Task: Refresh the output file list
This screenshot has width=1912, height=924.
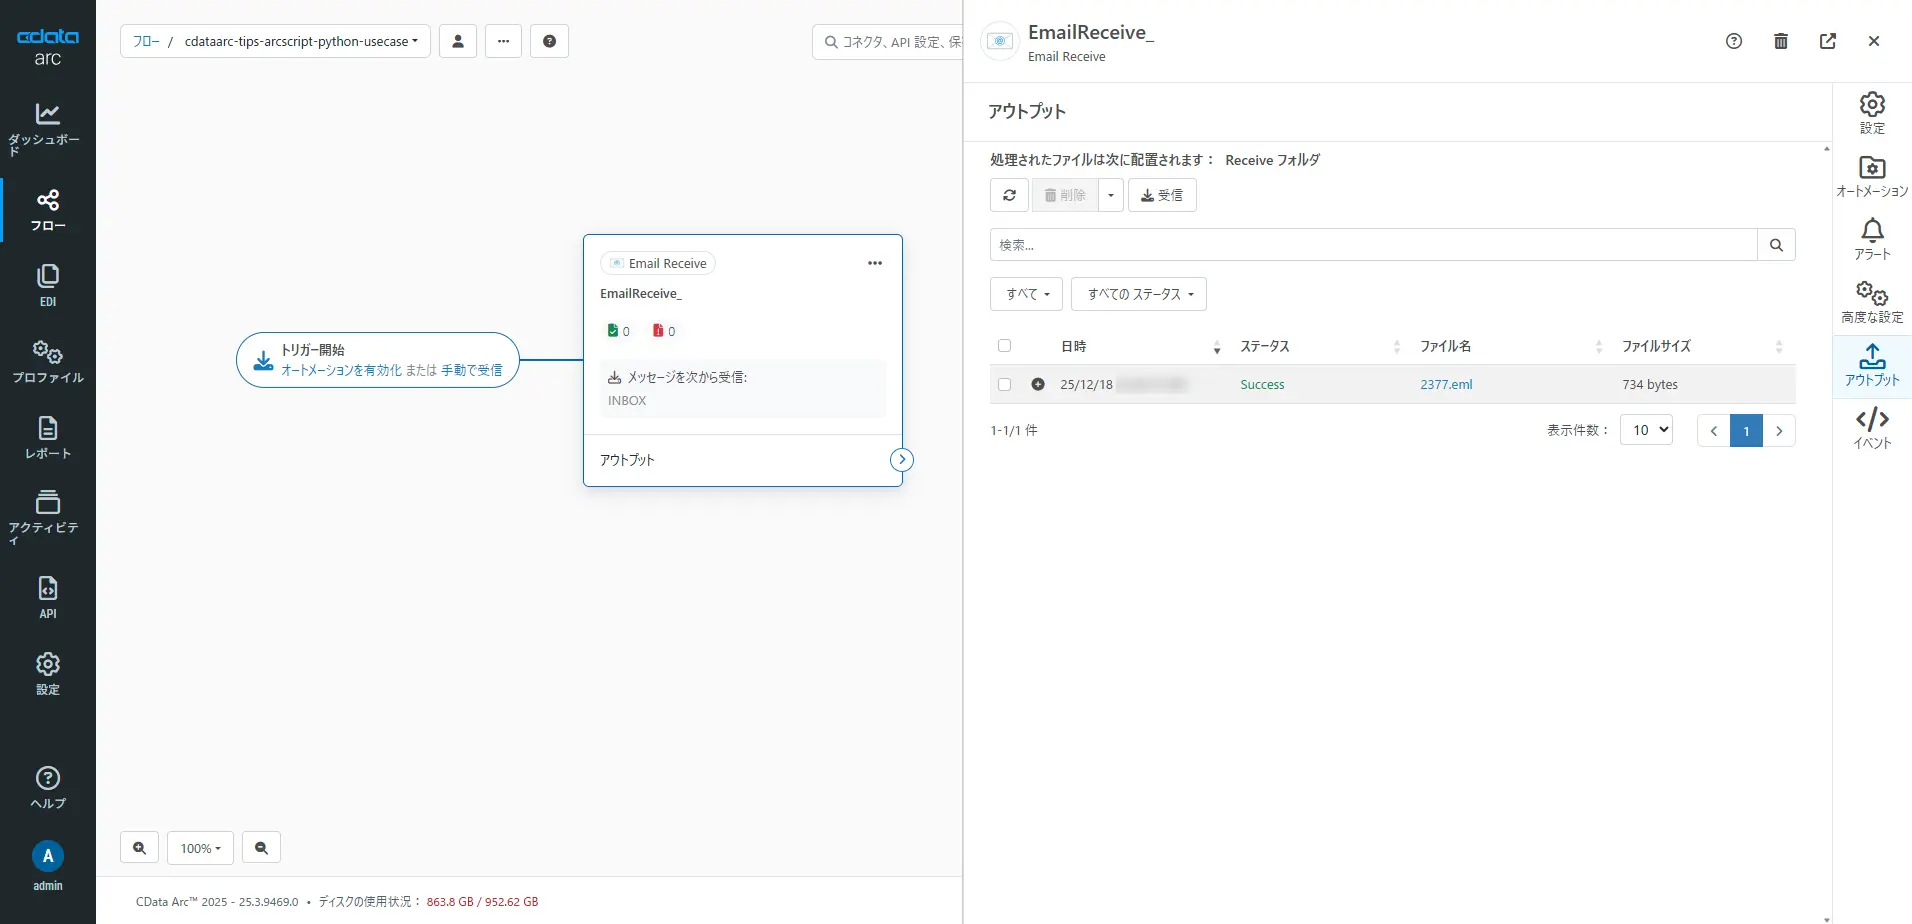Action: coord(1009,195)
